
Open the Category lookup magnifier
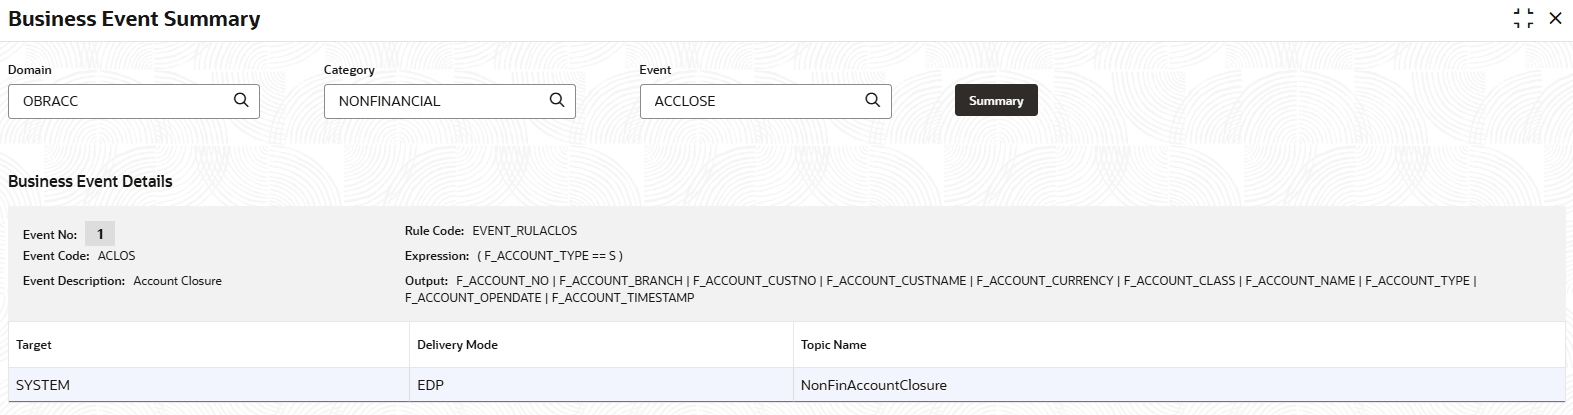click(557, 100)
